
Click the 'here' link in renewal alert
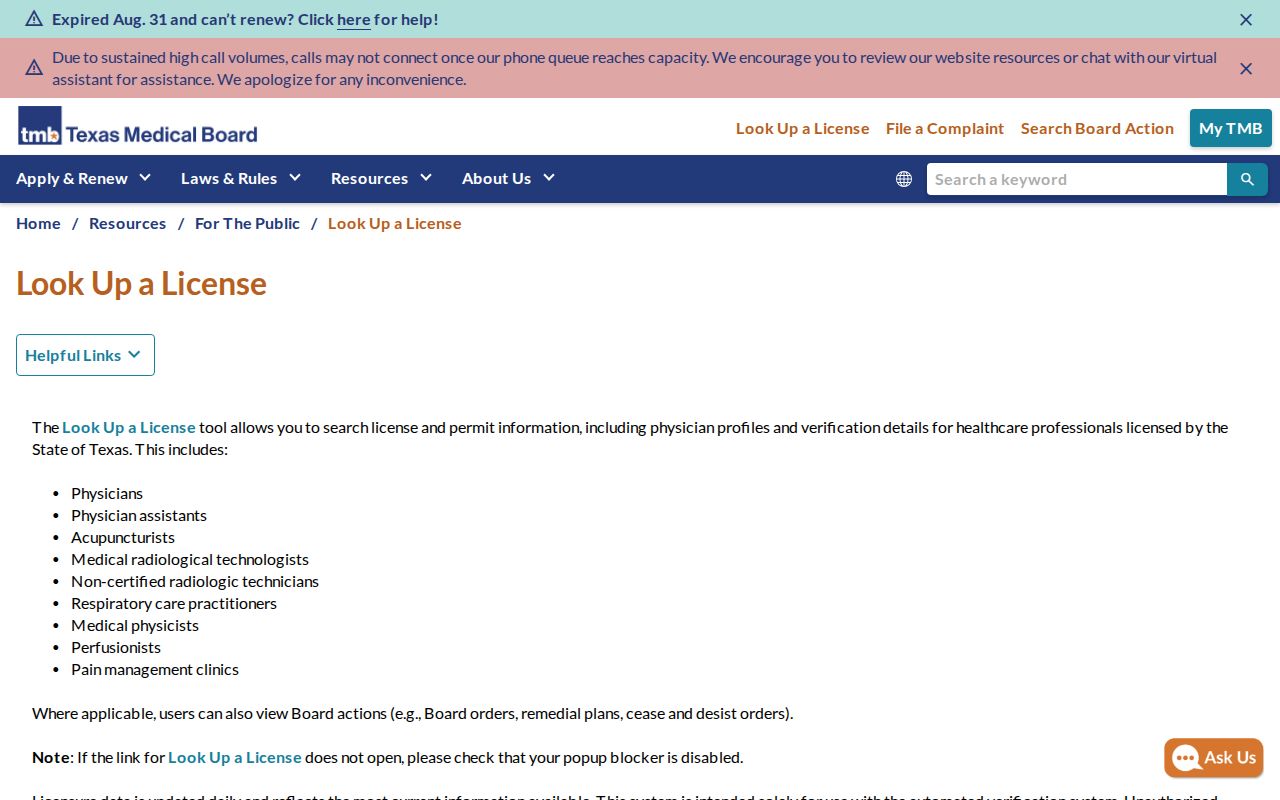coord(354,19)
